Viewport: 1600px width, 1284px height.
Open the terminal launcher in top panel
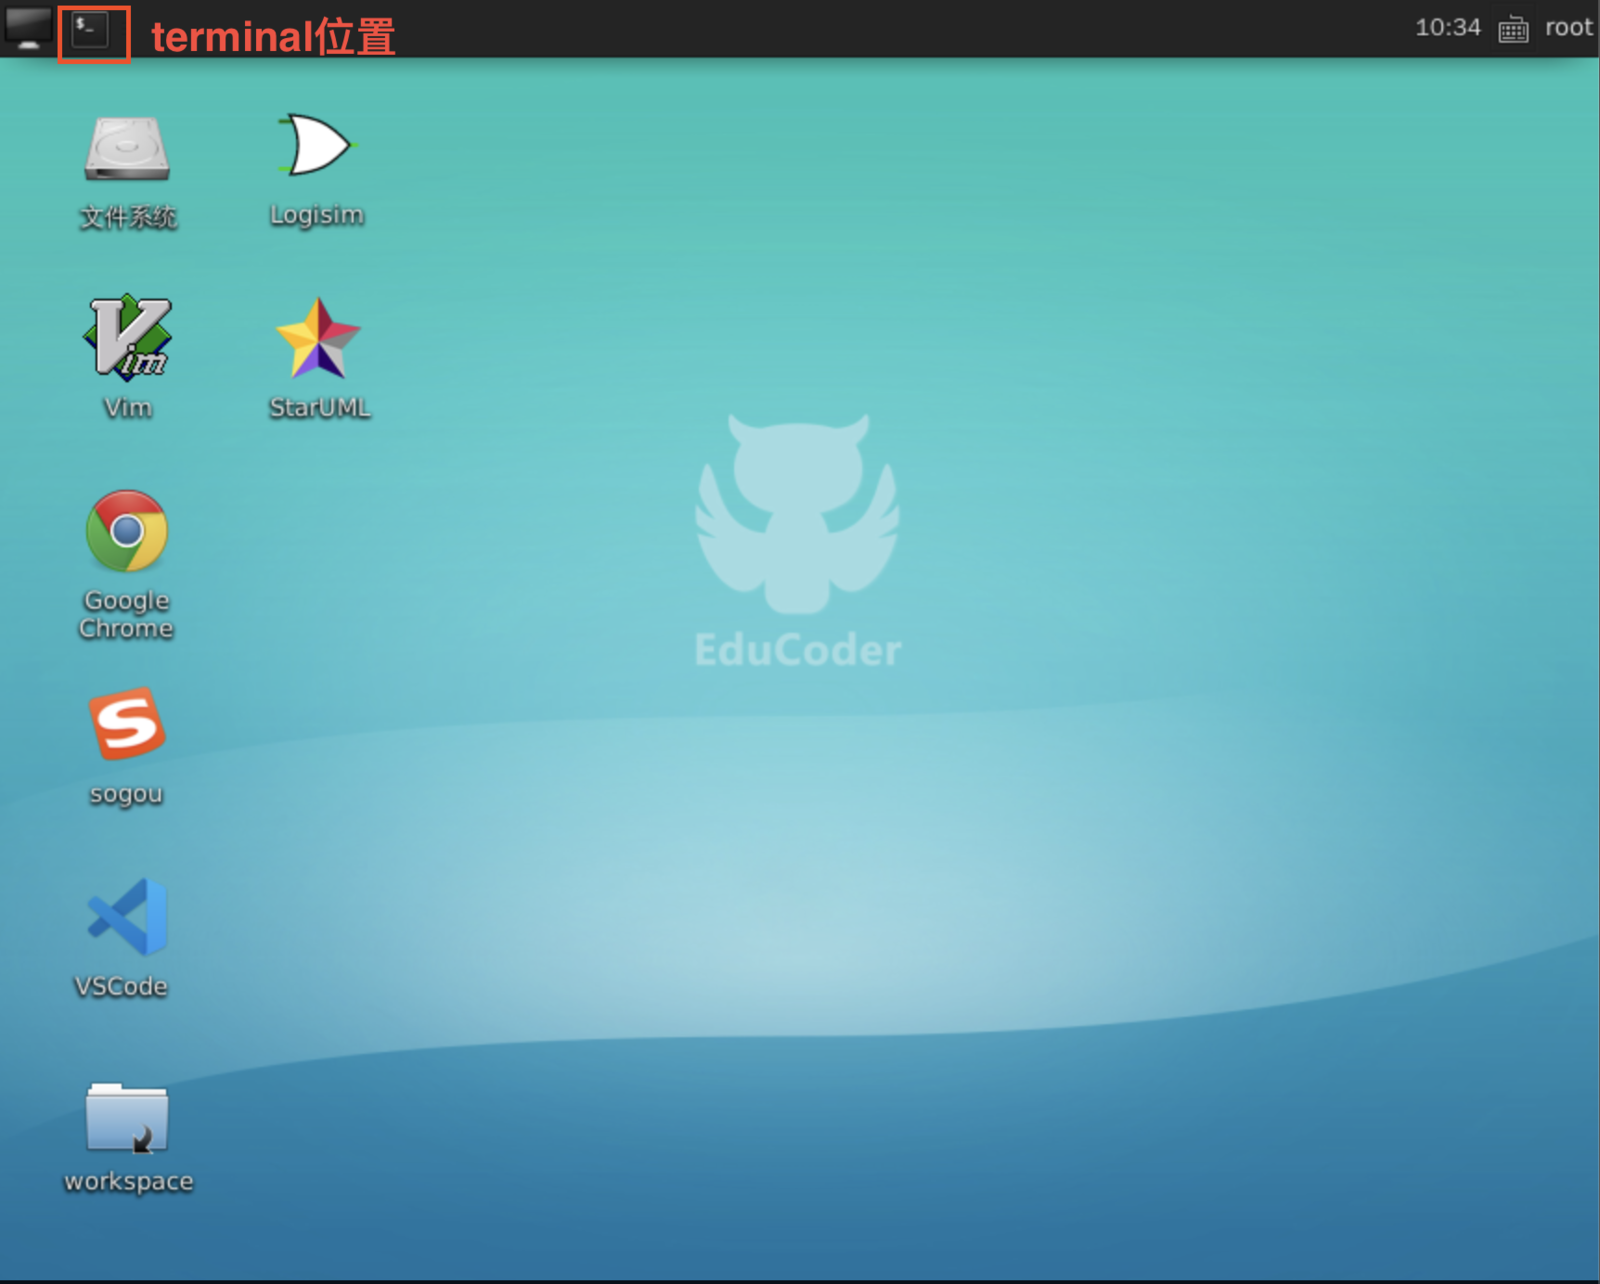click(90, 30)
